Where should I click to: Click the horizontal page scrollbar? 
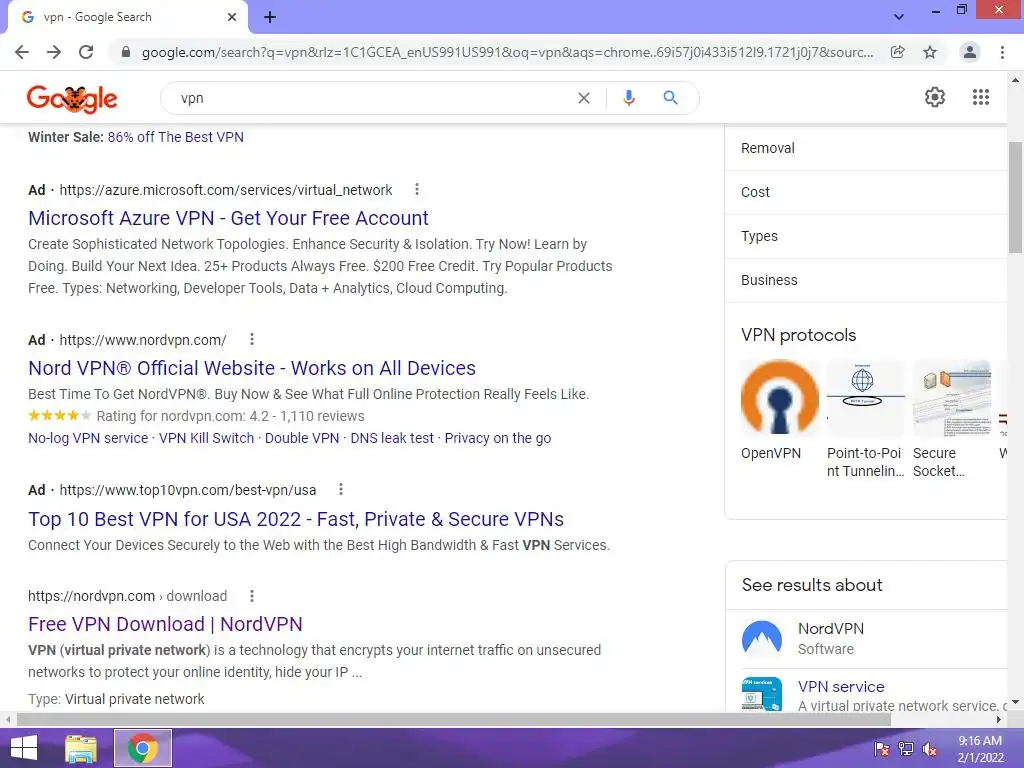pos(454,720)
